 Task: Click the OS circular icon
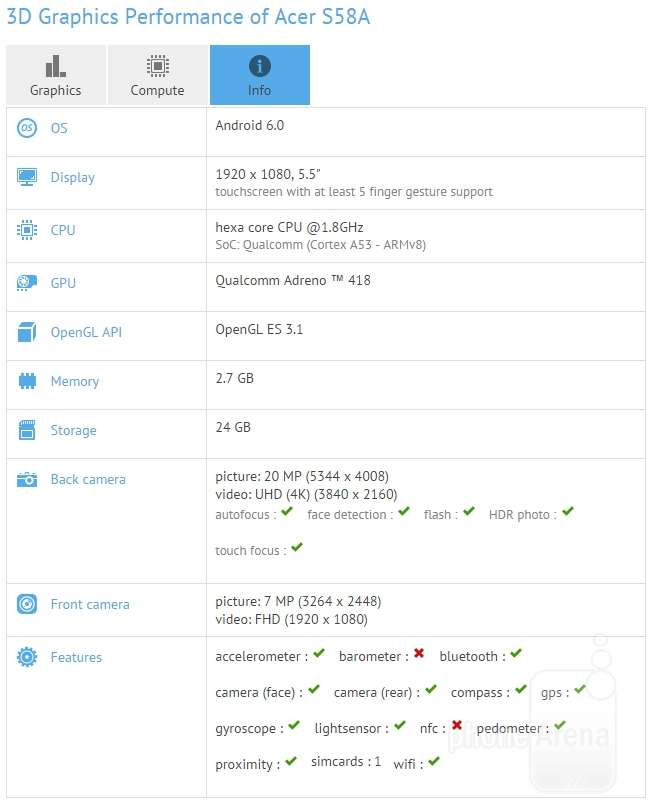pos(27,128)
